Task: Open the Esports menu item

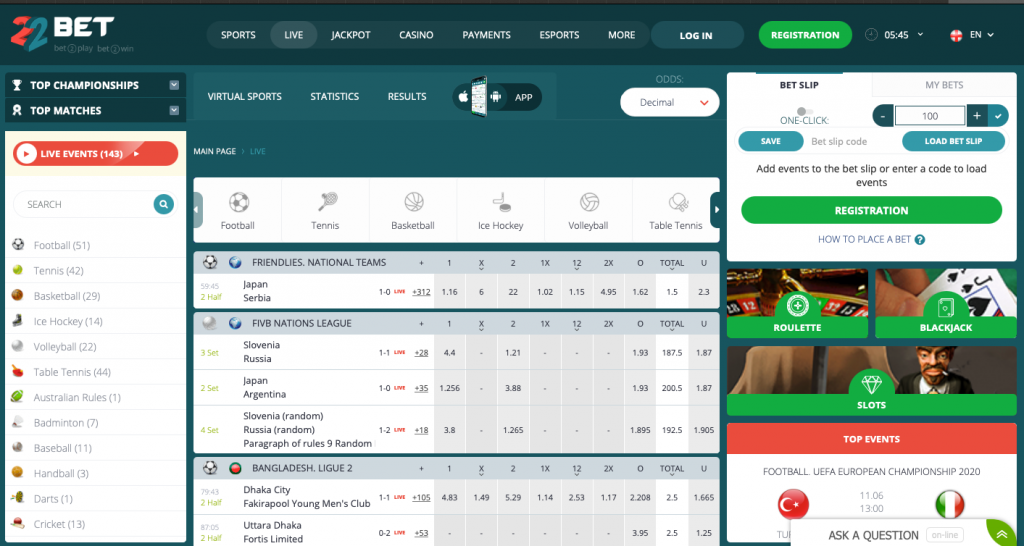Action: pos(559,35)
